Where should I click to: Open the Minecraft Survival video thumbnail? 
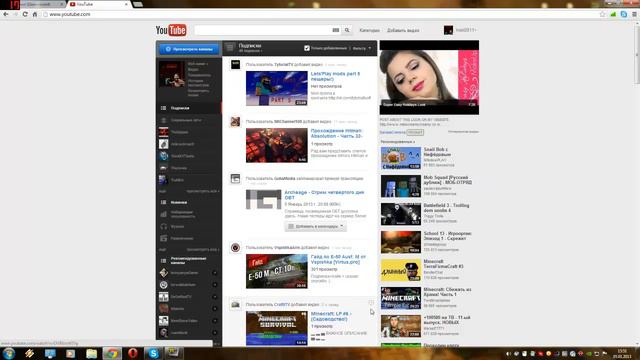point(277,329)
